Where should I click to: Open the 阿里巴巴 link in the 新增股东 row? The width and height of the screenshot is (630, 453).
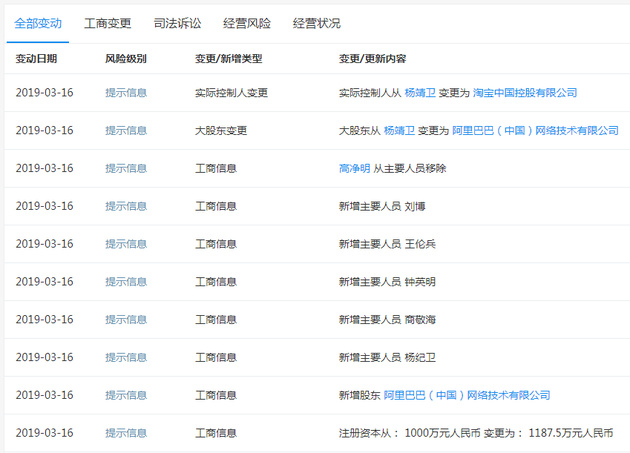coord(467,395)
